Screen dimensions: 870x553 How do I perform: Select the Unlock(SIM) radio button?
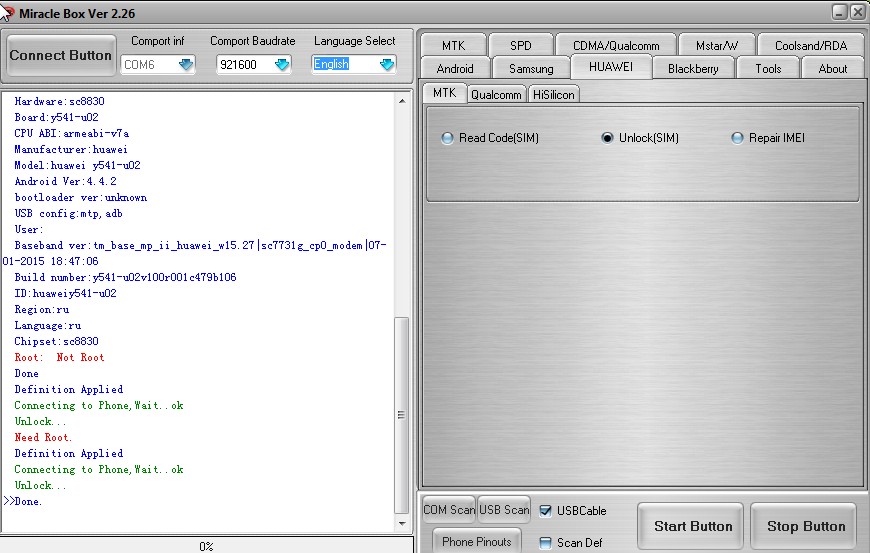pos(608,138)
